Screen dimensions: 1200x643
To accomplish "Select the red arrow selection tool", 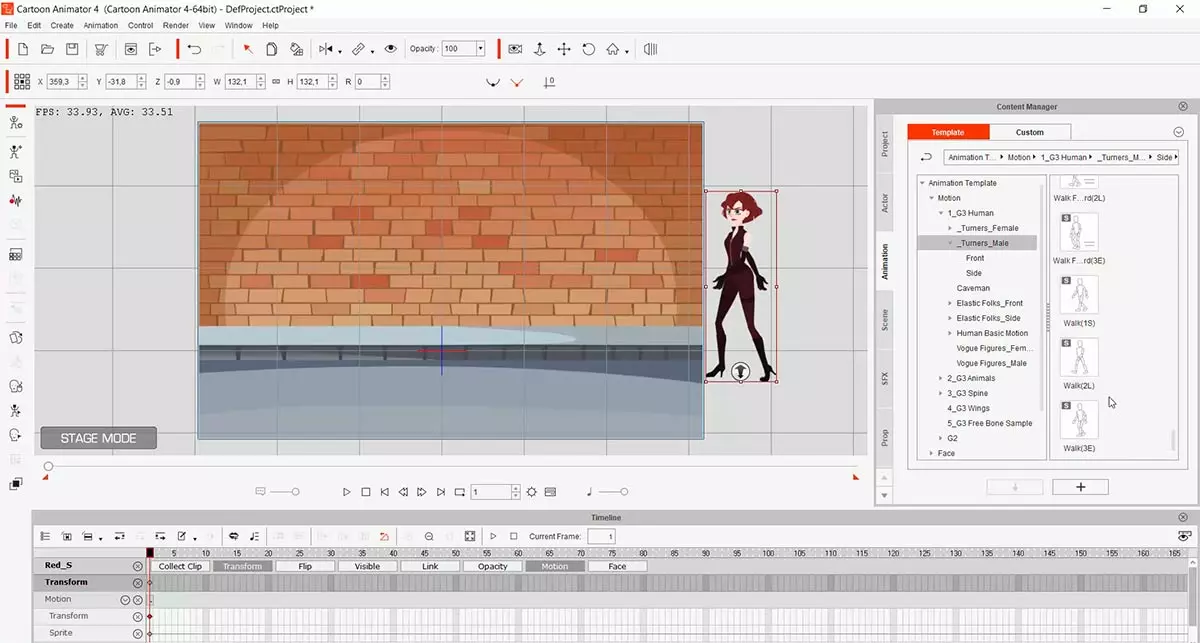I will [248, 49].
